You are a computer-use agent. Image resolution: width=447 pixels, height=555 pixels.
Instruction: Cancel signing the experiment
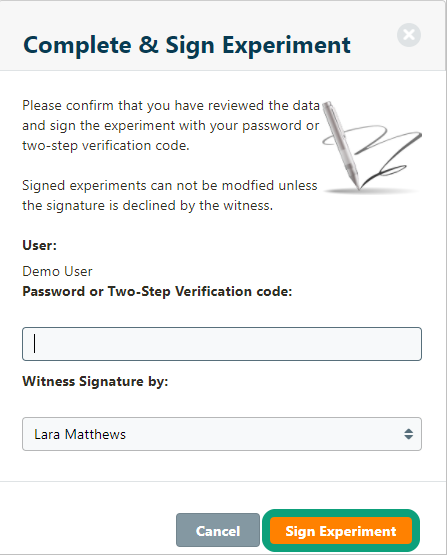[218, 530]
